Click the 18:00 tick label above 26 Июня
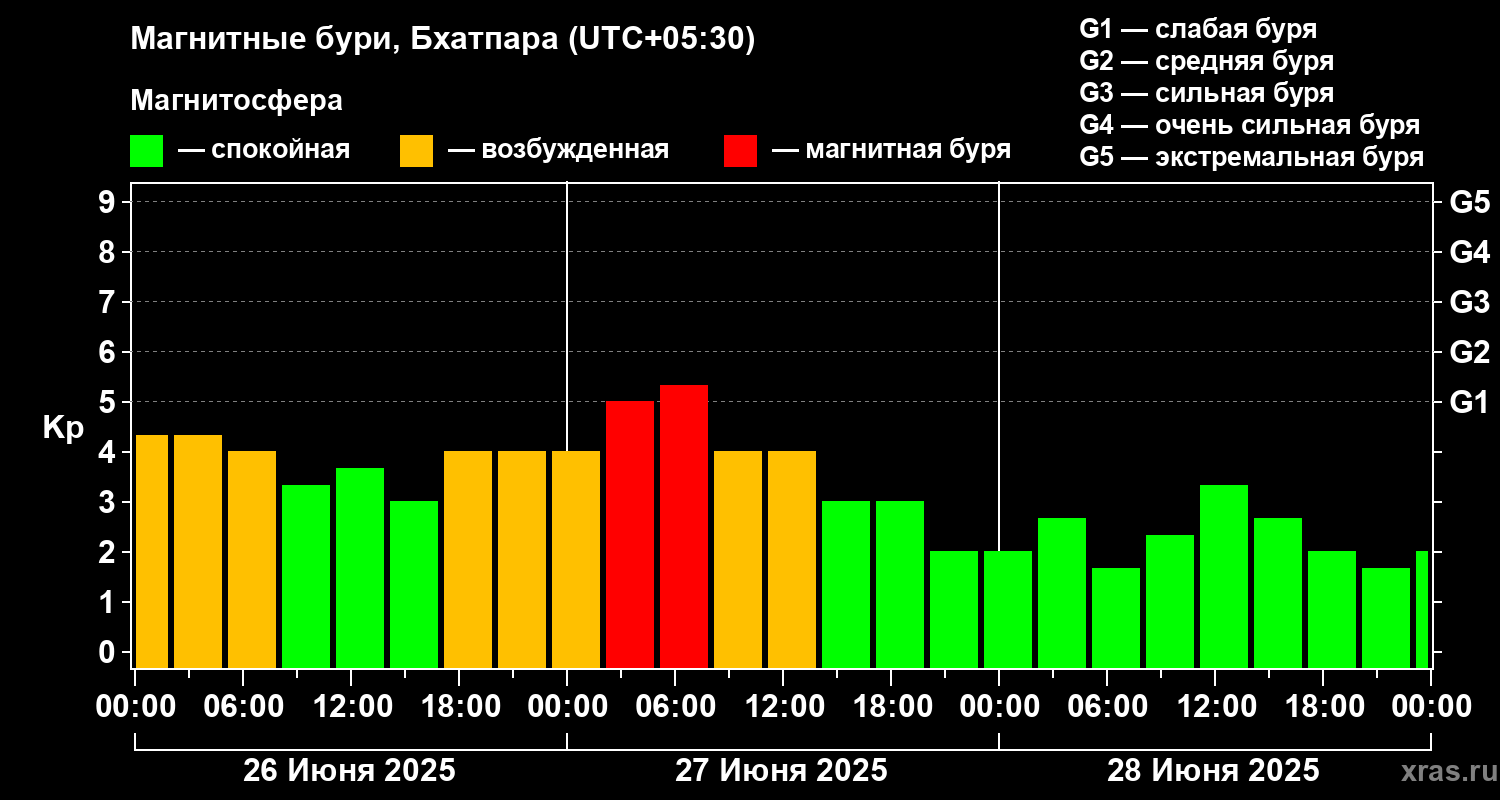The width and height of the screenshot is (1500, 800). click(459, 707)
